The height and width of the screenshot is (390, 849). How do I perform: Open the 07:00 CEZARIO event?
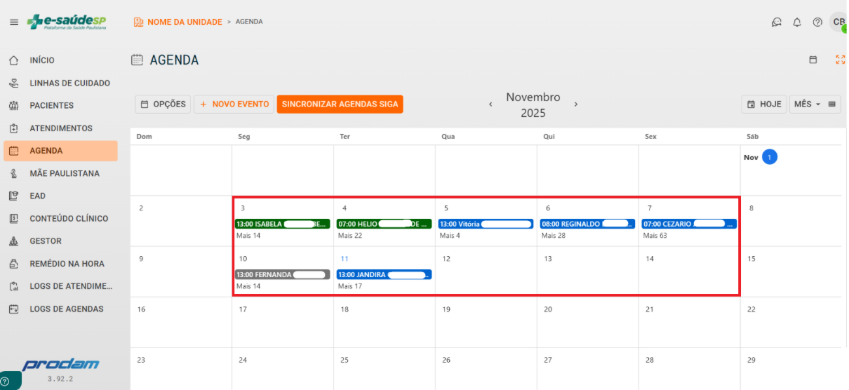click(689, 224)
